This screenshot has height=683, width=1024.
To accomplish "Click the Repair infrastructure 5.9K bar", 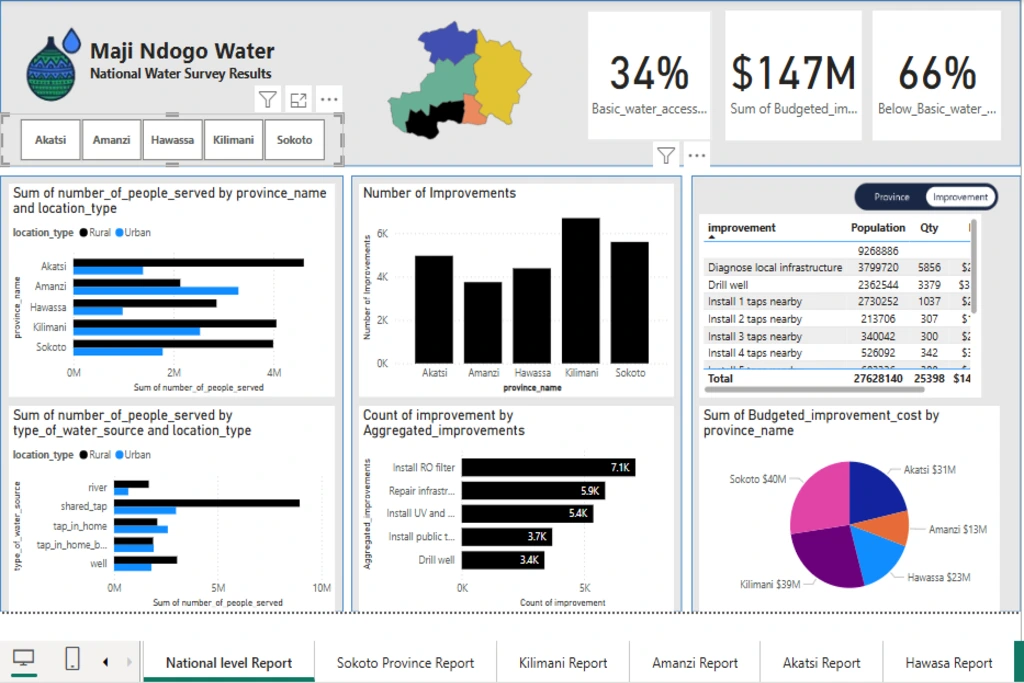I will coord(533,490).
